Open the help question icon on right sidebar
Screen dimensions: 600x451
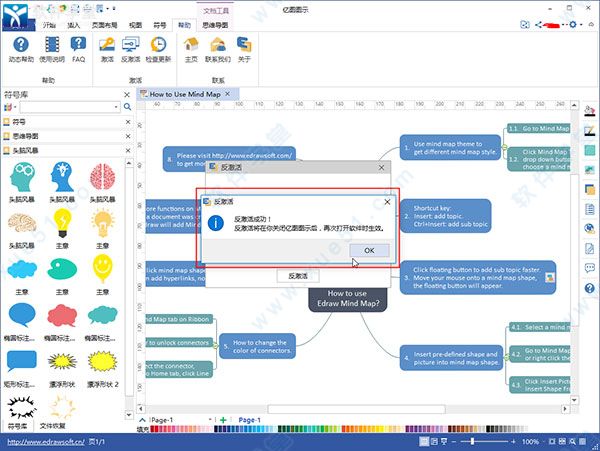(590, 288)
